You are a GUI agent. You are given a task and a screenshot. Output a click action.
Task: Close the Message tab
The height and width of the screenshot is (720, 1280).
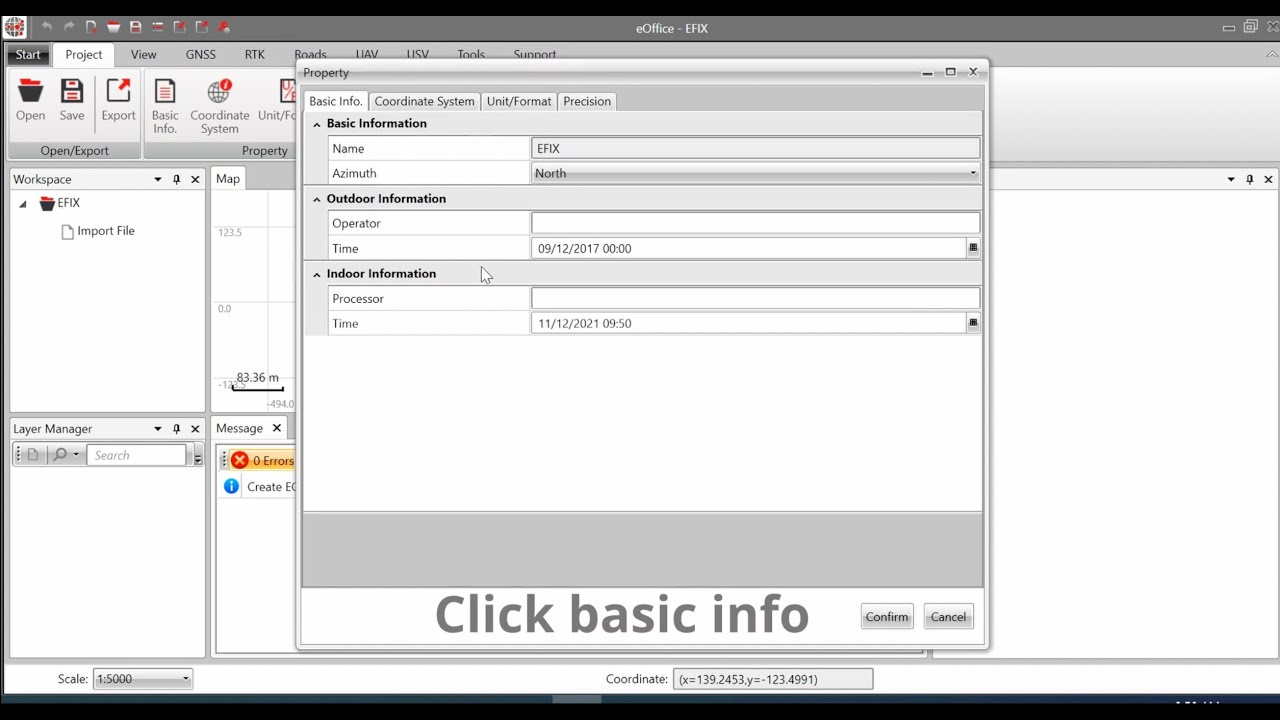pos(277,428)
